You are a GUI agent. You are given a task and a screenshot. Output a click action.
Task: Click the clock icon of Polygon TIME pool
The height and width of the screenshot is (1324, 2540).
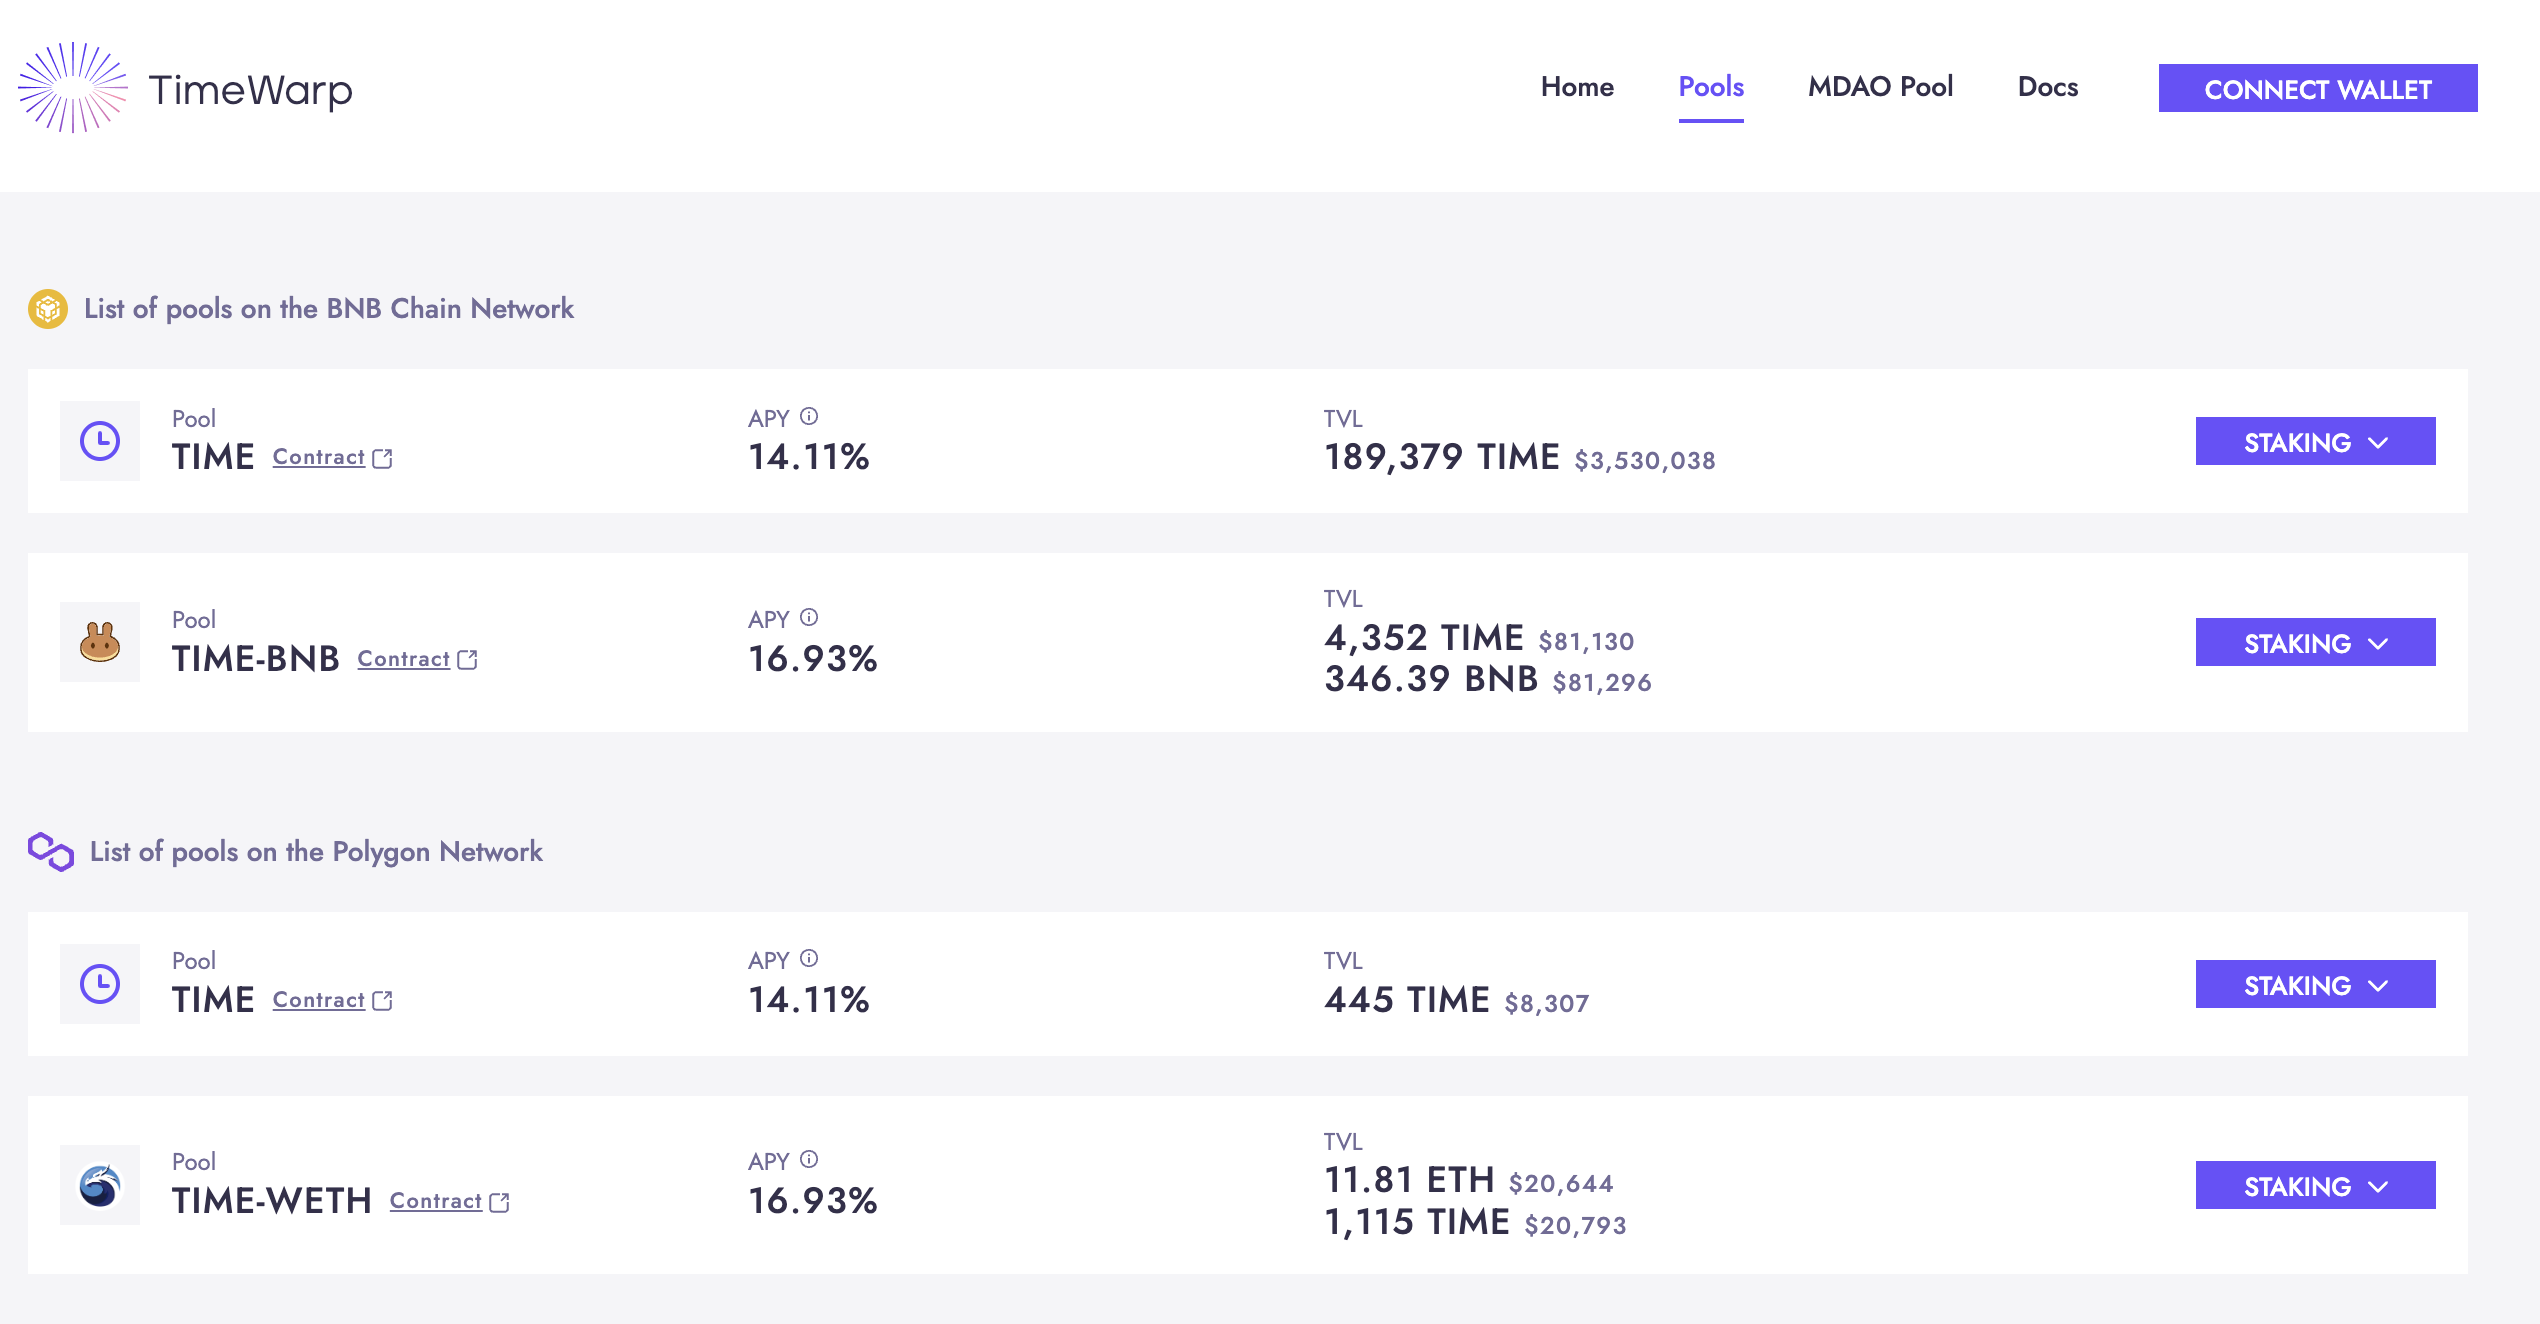(100, 984)
